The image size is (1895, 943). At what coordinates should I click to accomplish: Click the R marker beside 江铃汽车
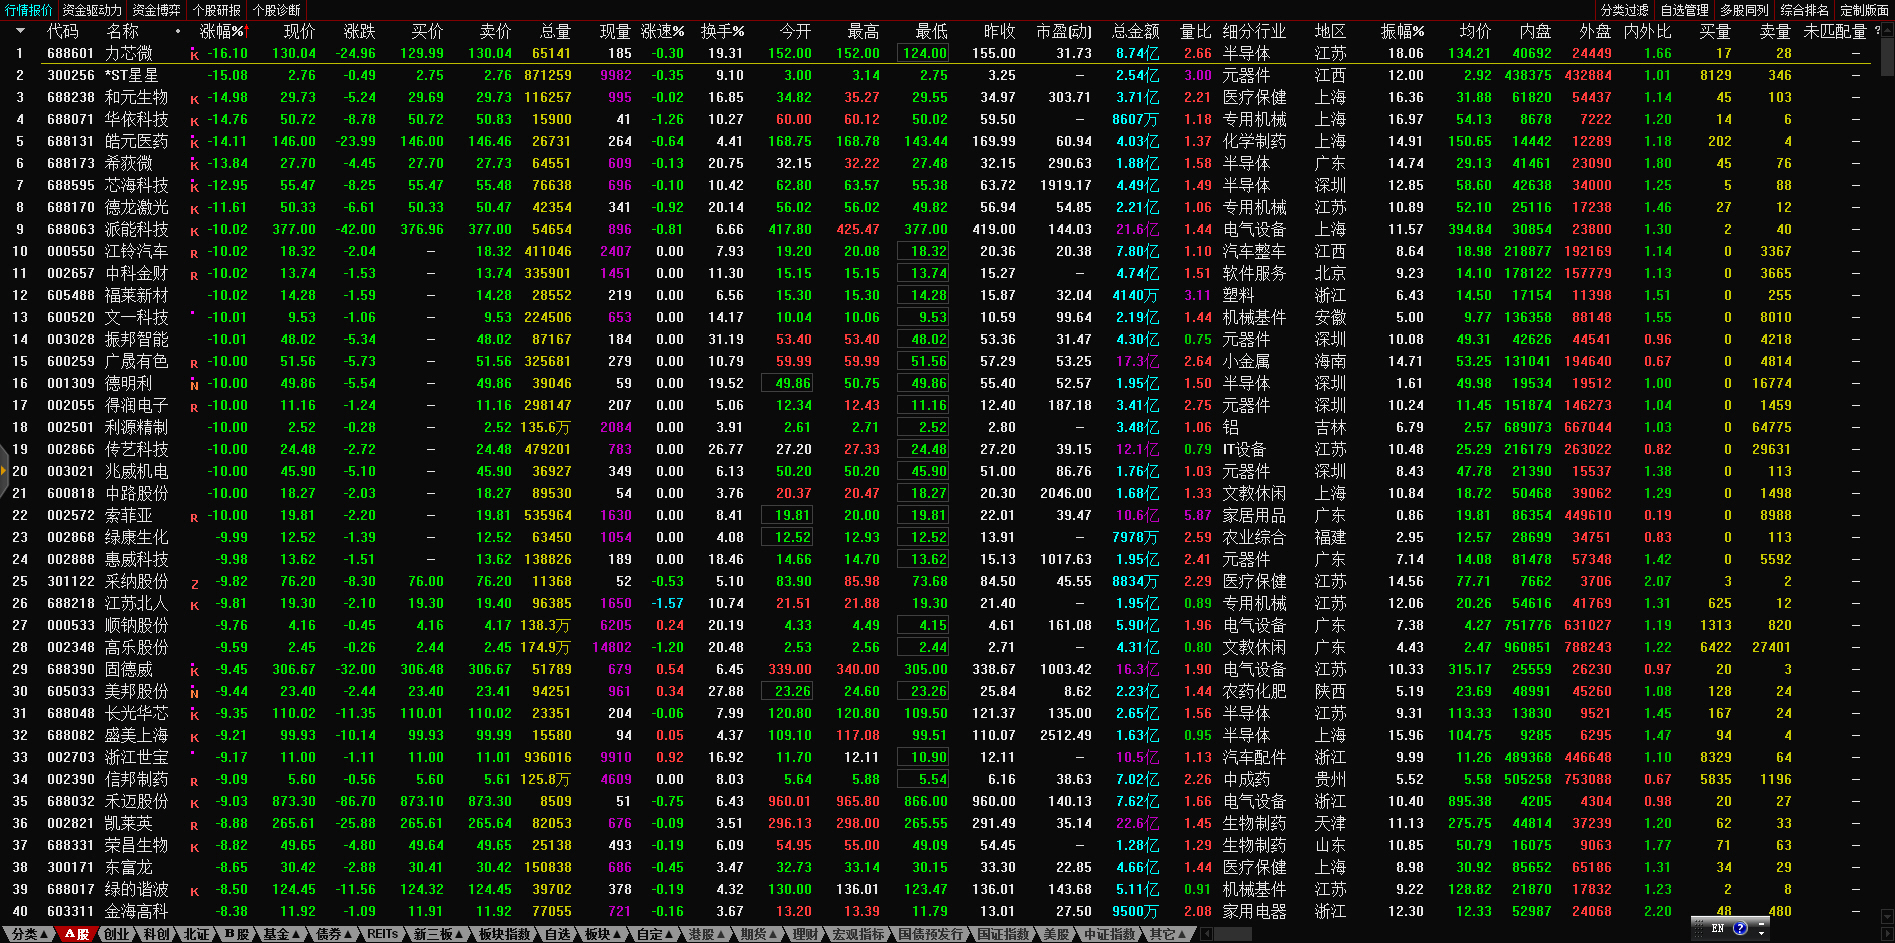(194, 252)
